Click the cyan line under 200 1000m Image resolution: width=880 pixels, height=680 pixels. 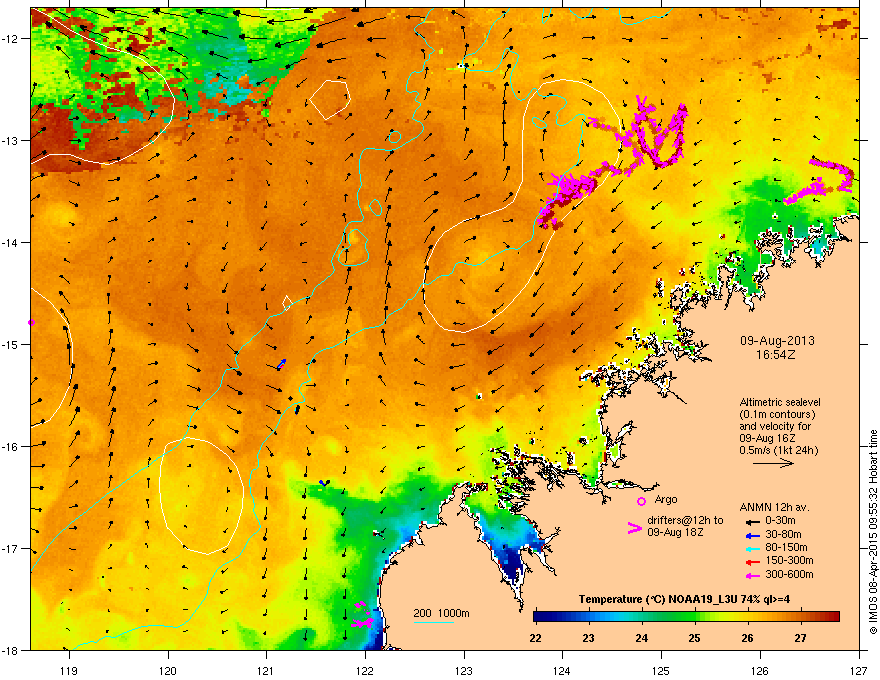[x=433, y=622]
